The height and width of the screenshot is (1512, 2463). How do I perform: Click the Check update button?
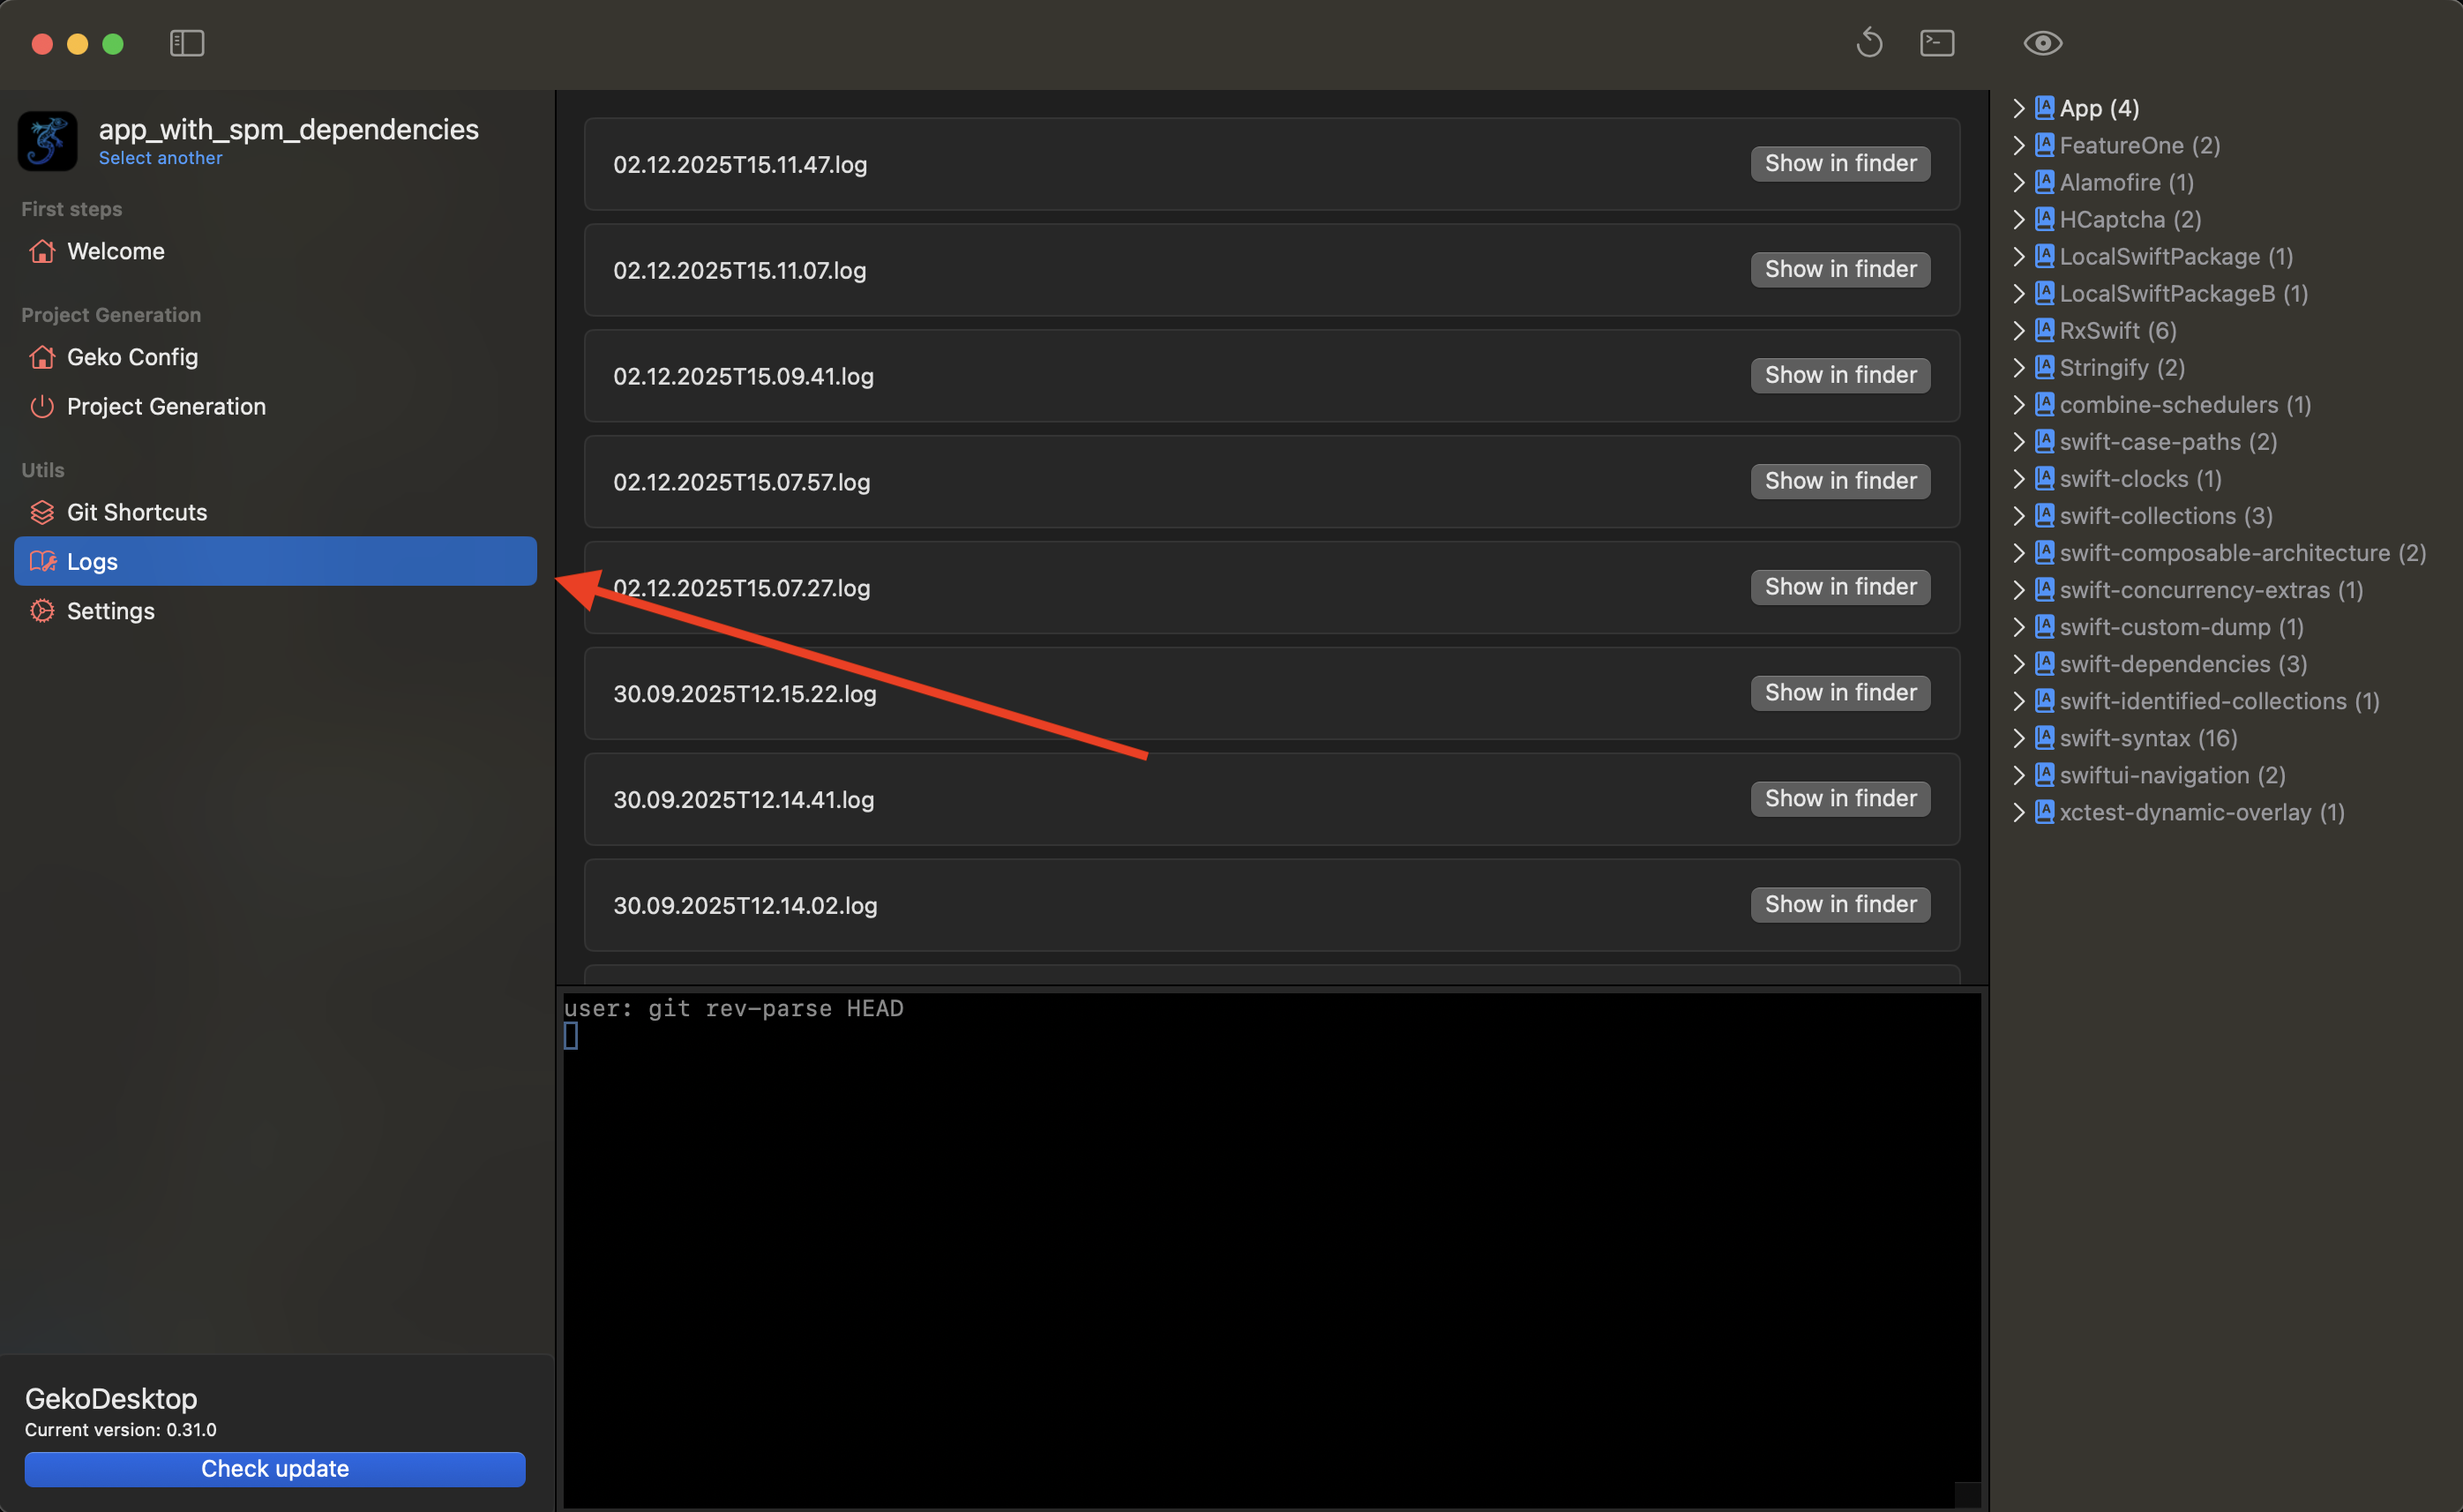[275, 1468]
